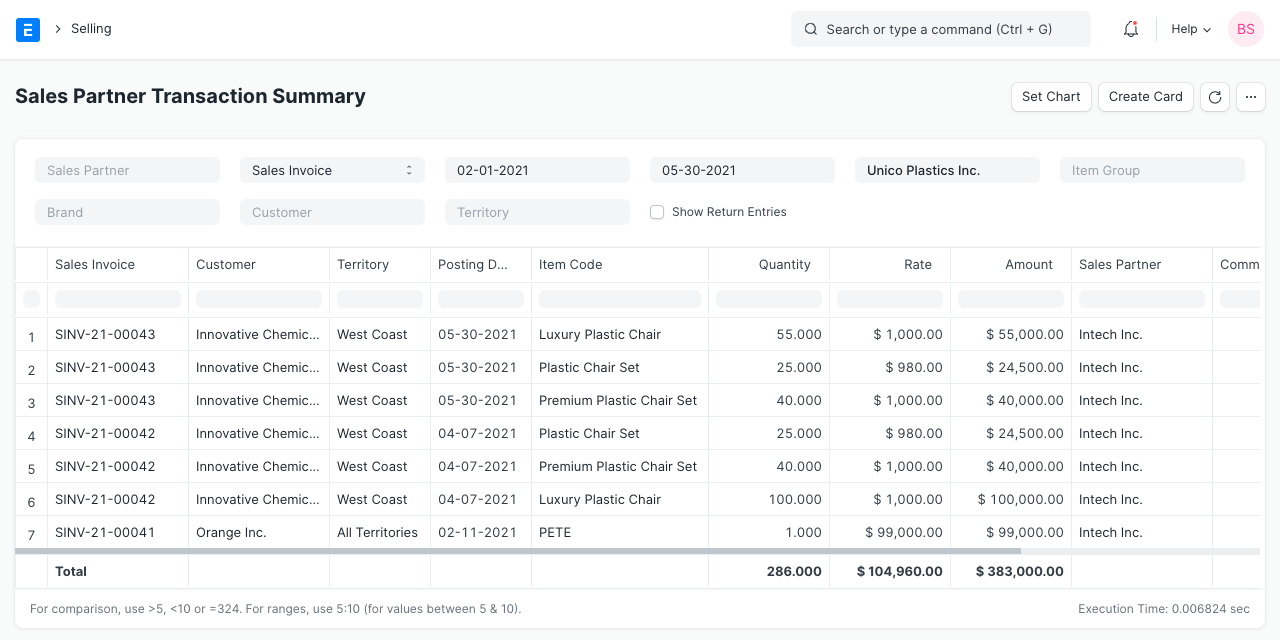Focus the Item Group filter field

(1152, 170)
